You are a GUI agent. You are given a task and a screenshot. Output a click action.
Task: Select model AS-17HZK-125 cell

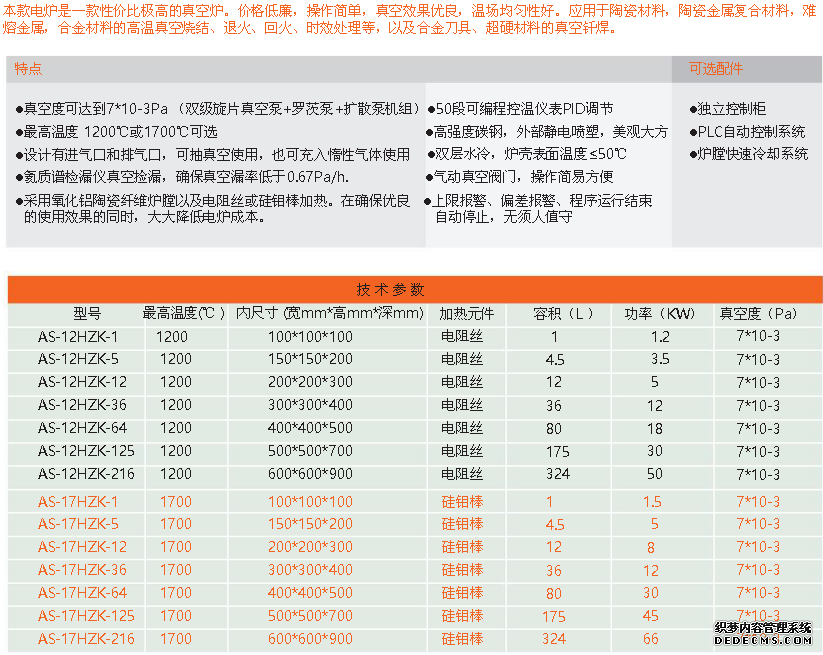(86, 616)
